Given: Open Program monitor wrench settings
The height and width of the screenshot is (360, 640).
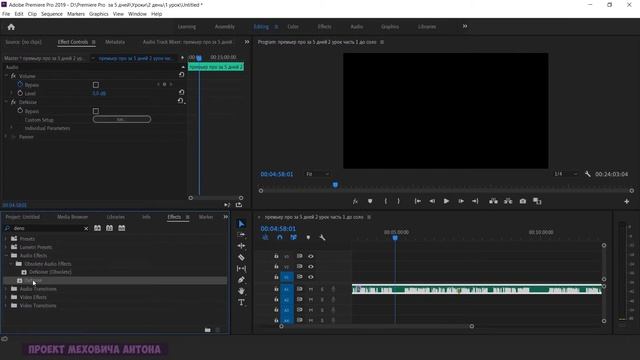Looking at the screenshot, I should pos(587,174).
